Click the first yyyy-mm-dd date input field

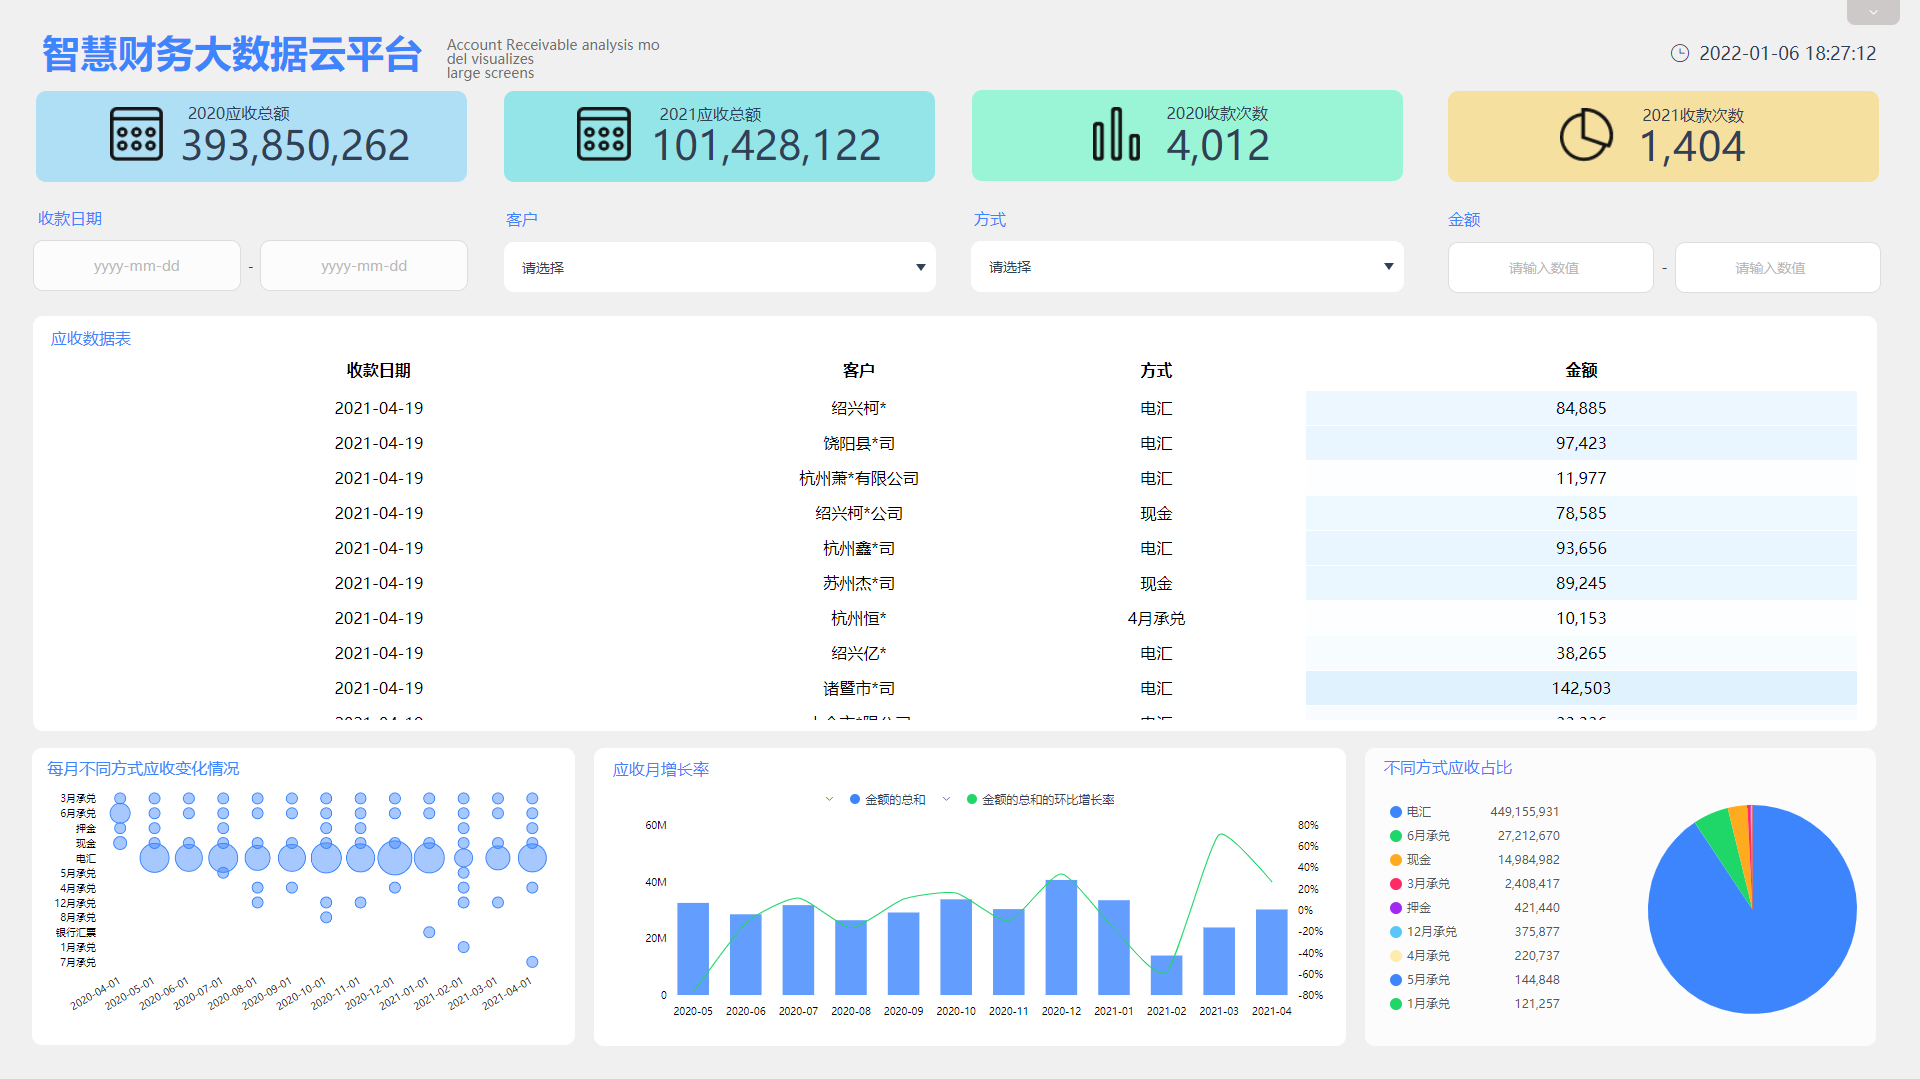(136, 265)
